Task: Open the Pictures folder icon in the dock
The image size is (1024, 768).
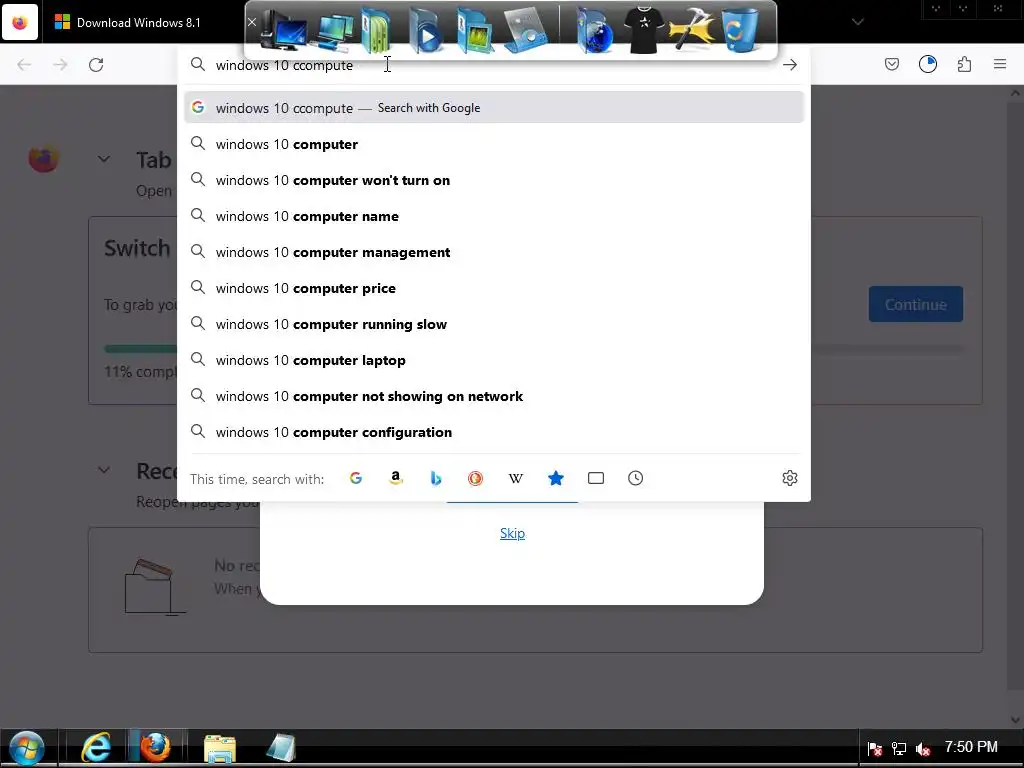Action: click(474, 30)
